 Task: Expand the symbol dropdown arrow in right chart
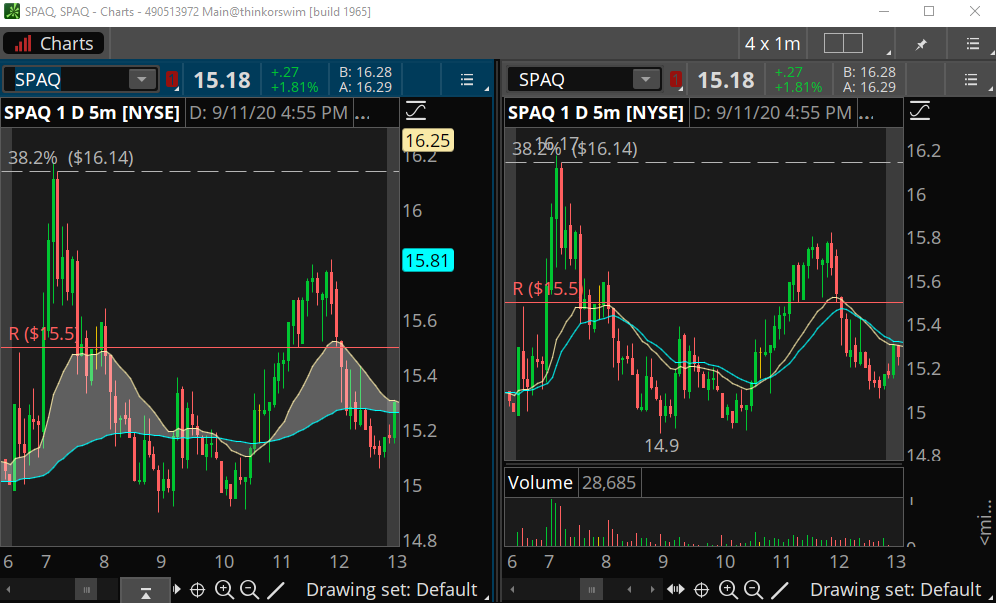pyautogui.click(x=646, y=79)
